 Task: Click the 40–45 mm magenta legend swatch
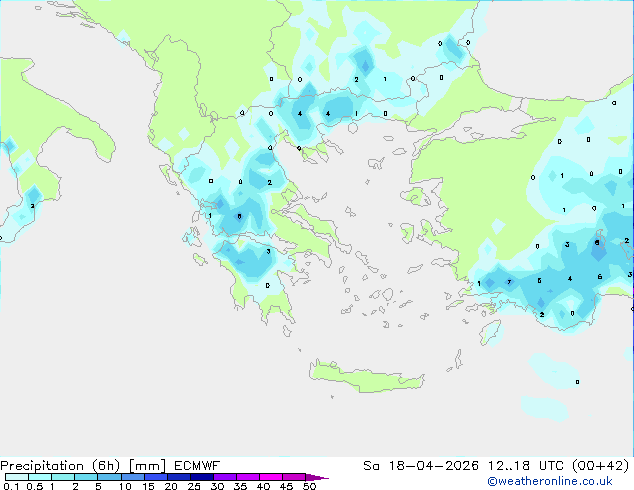pos(271,477)
